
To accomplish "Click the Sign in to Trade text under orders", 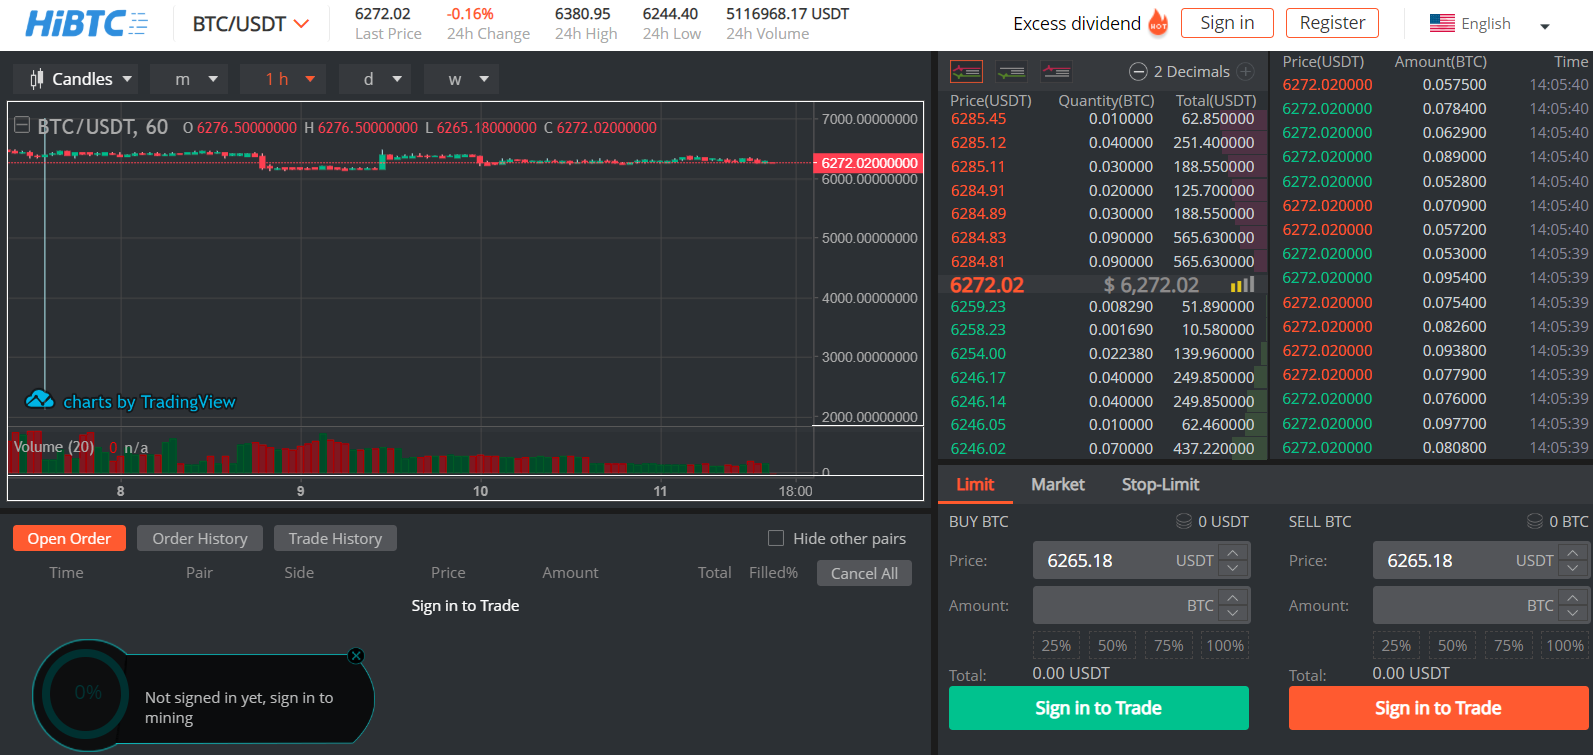I will point(465,605).
